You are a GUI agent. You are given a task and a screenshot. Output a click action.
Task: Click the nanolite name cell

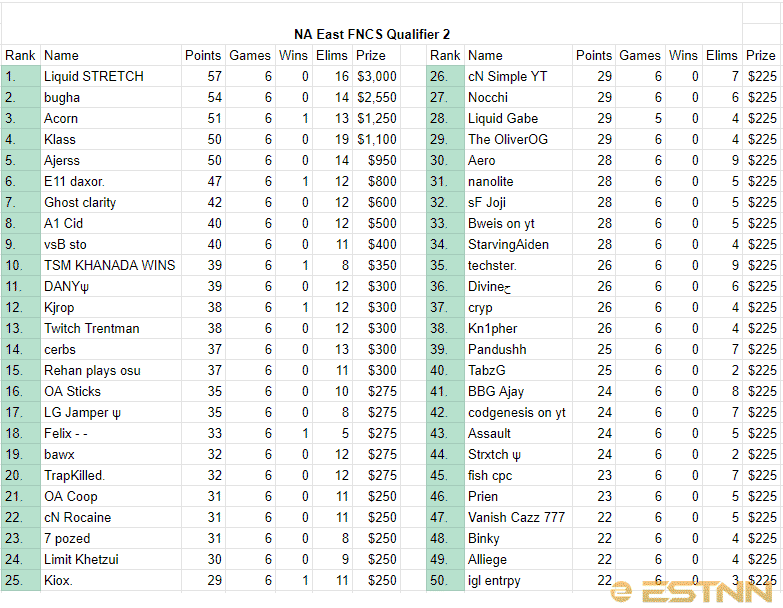(518, 181)
